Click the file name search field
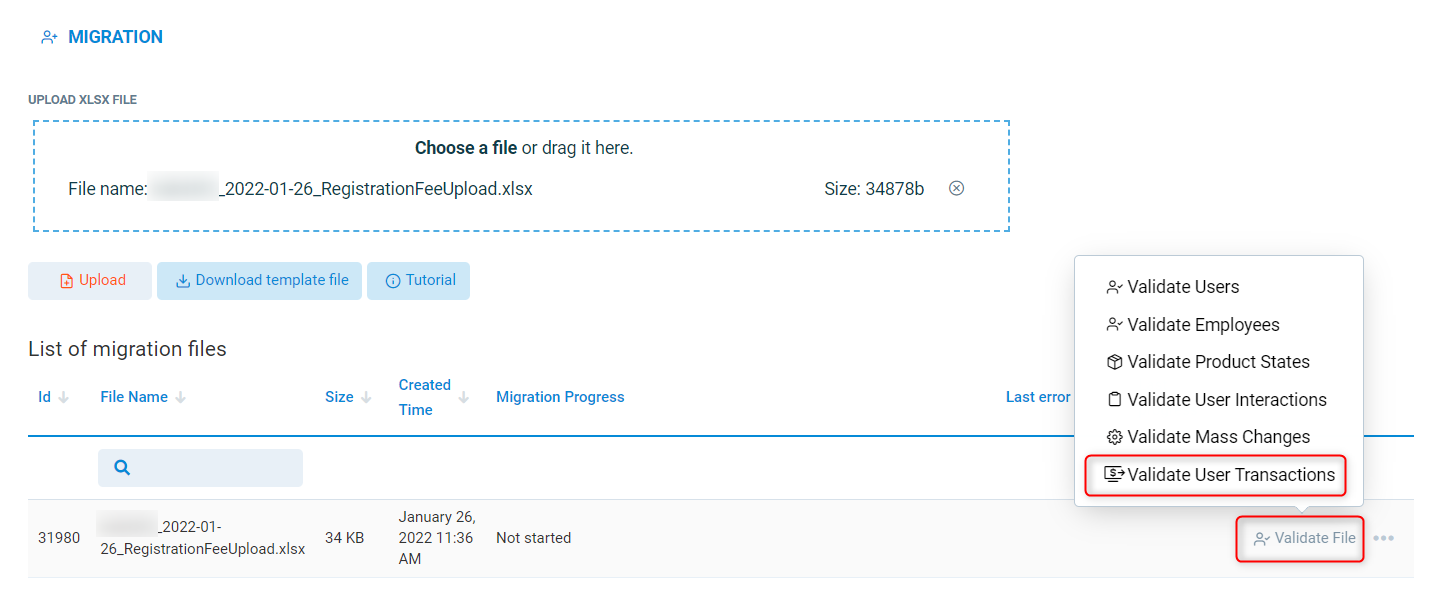Screen dimensions: 1437x589 pos(200,467)
